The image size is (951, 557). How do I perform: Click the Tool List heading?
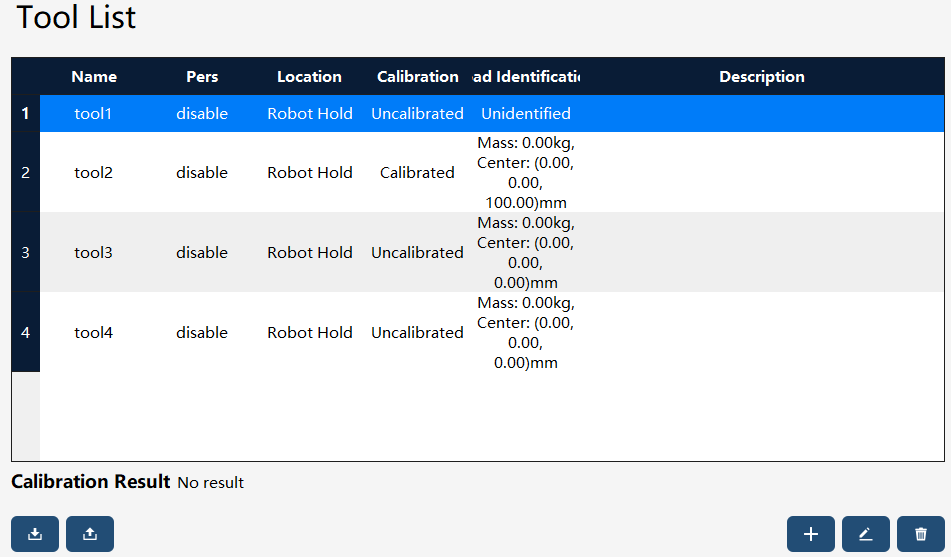coord(76,17)
